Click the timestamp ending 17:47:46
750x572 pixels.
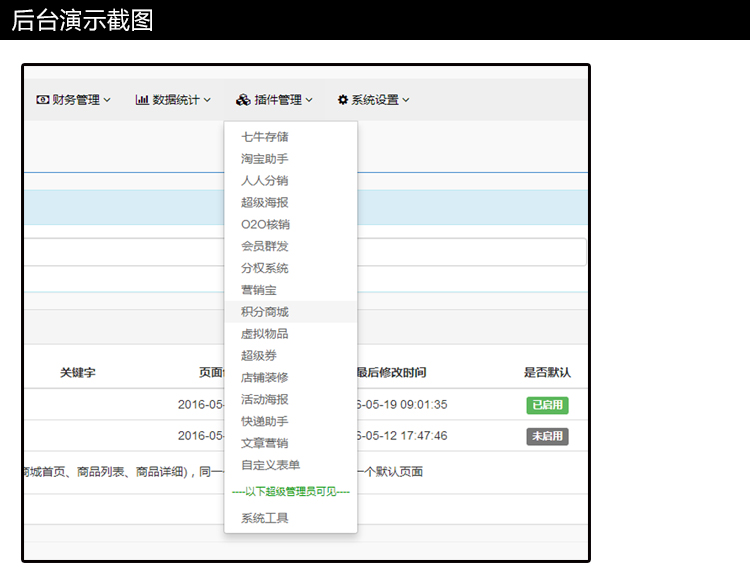point(402,436)
